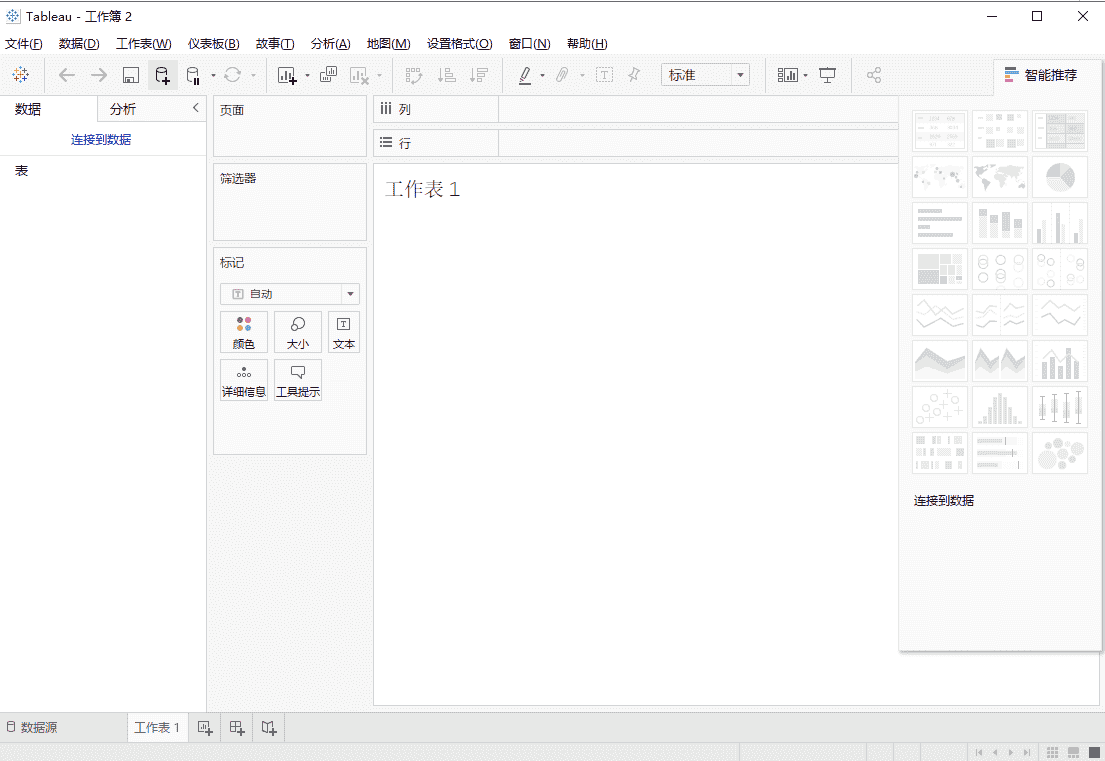Add a new dashboard from bottom tabs
Screen dimensions: 1105x761
pyautogui.click(x=237, y=728)
